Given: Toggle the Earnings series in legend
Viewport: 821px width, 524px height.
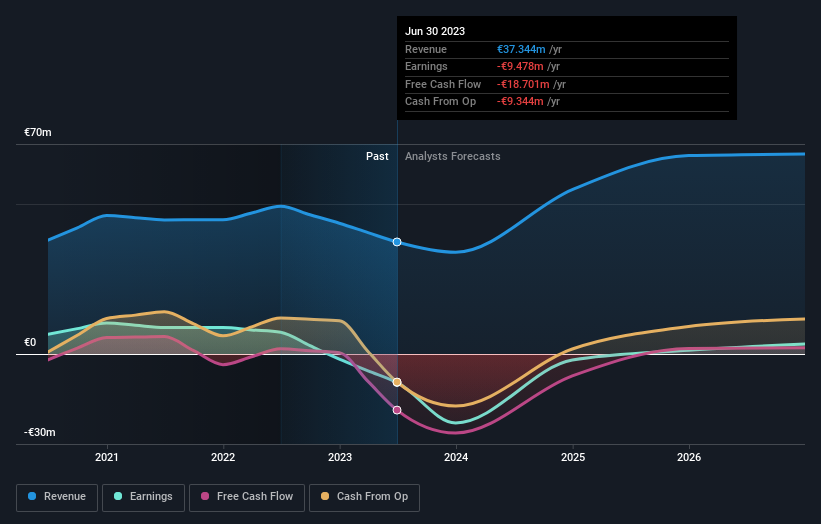Looking at the screenshot, I should tap(143, 497).
